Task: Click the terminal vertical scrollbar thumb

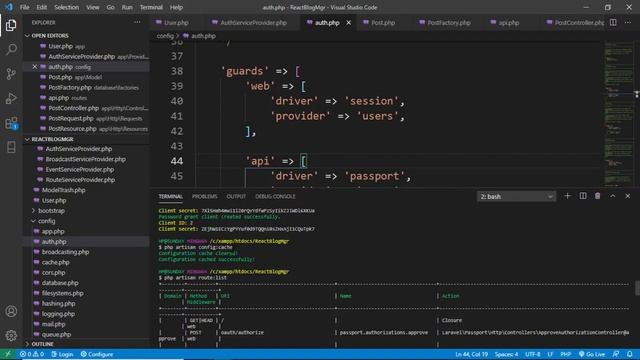Action: tap(637, 288)
